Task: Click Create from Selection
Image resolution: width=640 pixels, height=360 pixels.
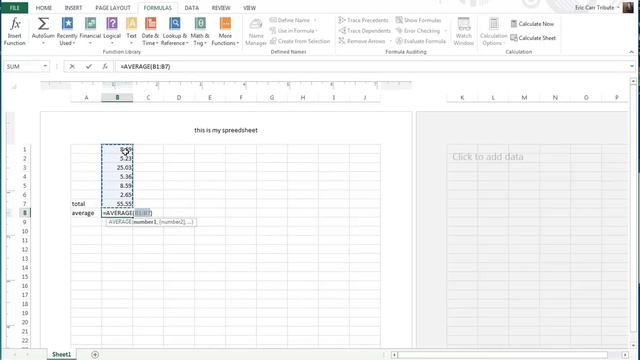Action: pos(300,41)
